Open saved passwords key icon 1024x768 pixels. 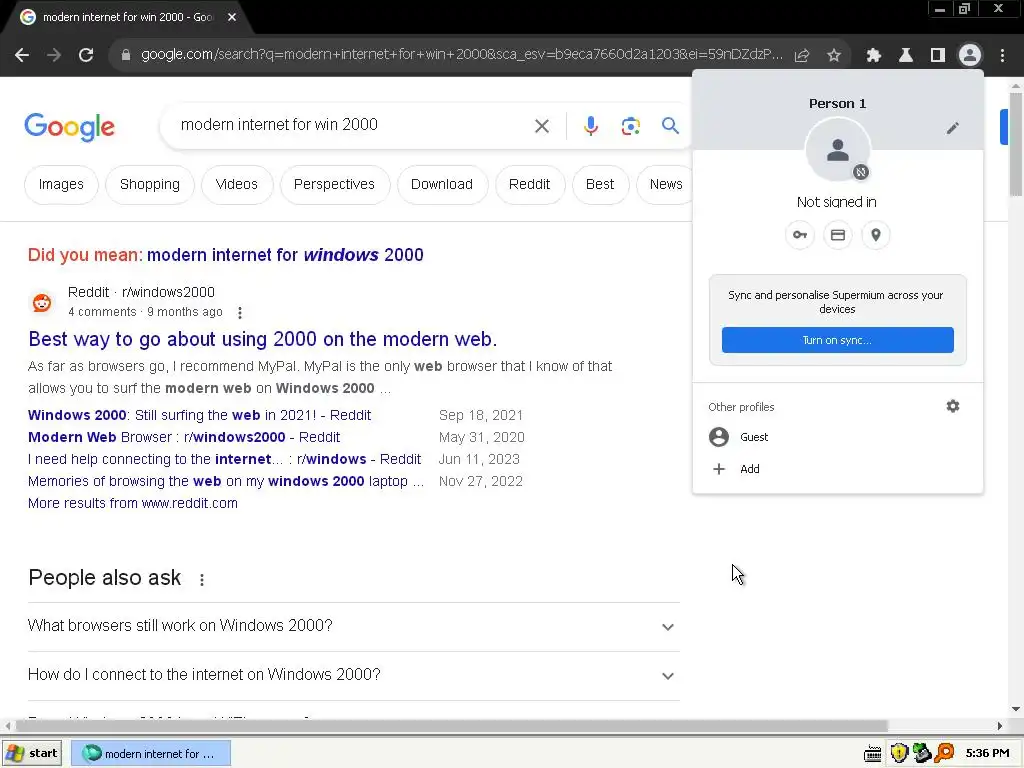[x=799, y=235]
